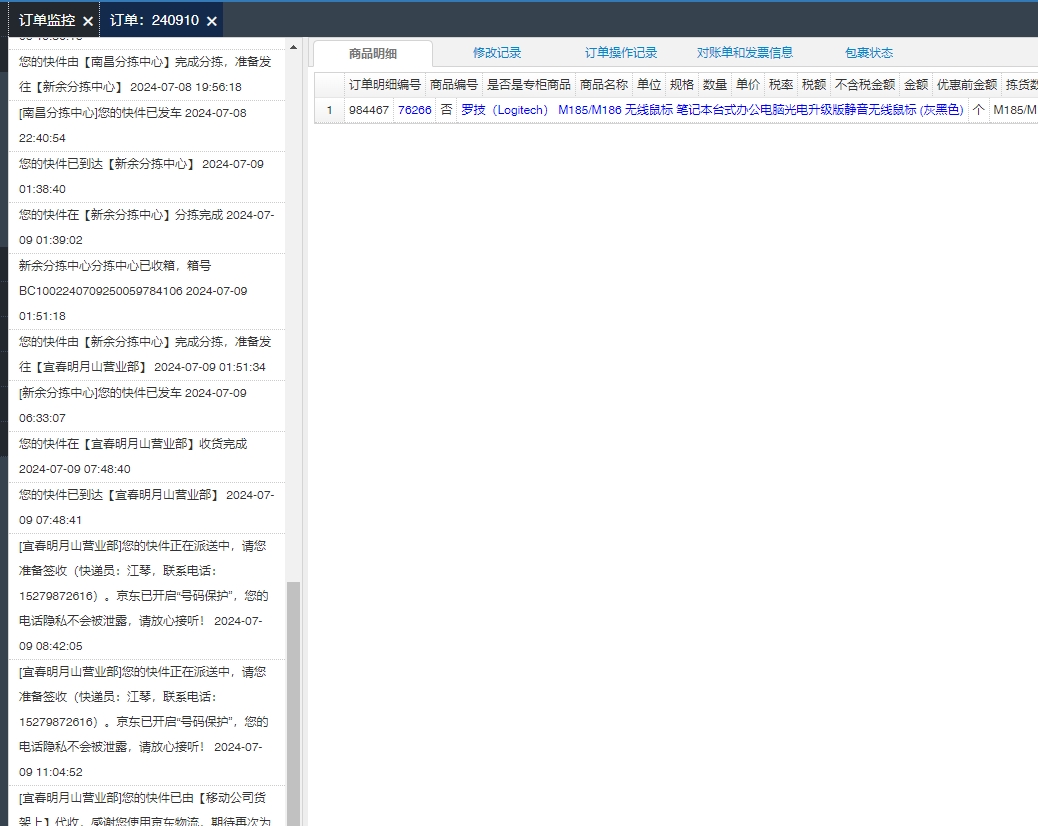This screenshot has height=826, width=1038.
Task: Select entry 【宜春明月山营业部】收货完成
Action: [147, 457]
